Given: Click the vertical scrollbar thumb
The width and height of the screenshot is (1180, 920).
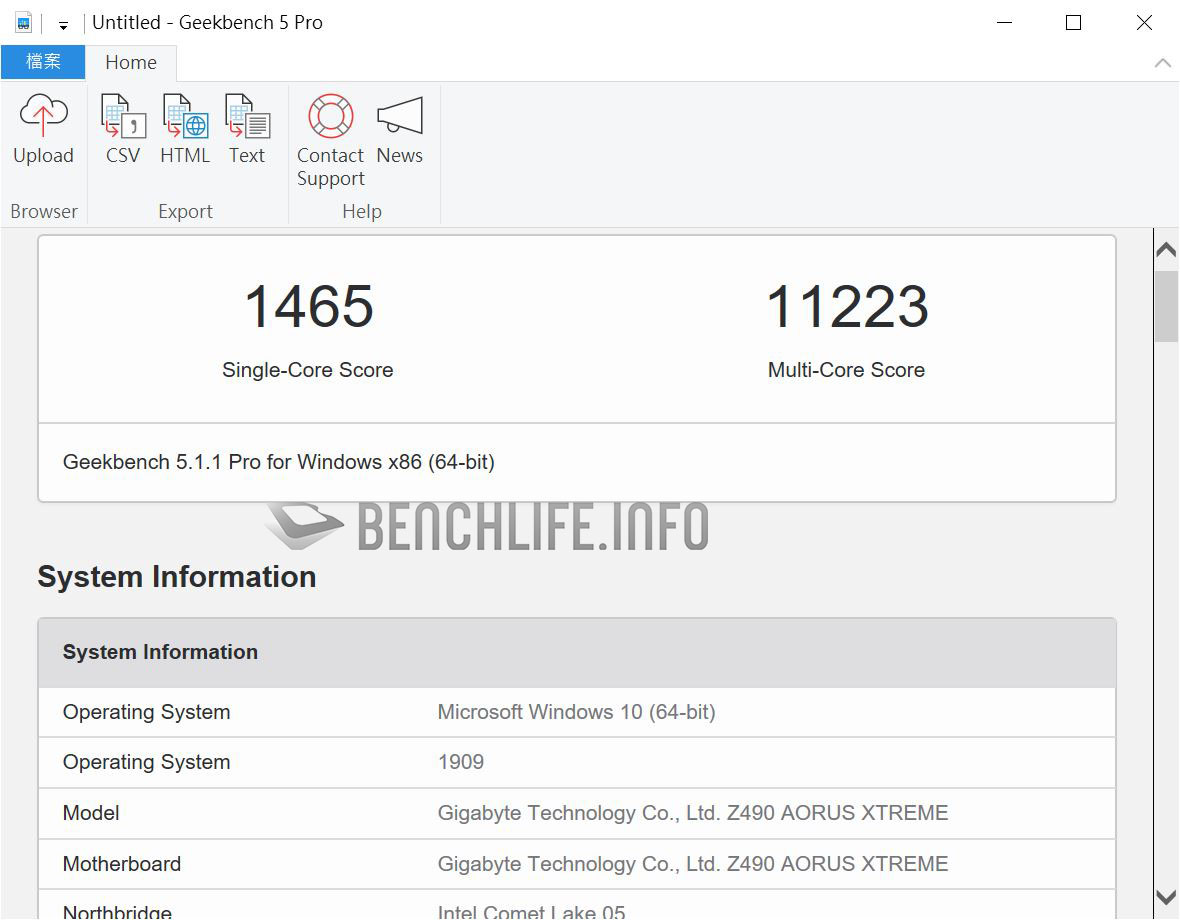Looking at the screenshot, I should [1166, 305].
